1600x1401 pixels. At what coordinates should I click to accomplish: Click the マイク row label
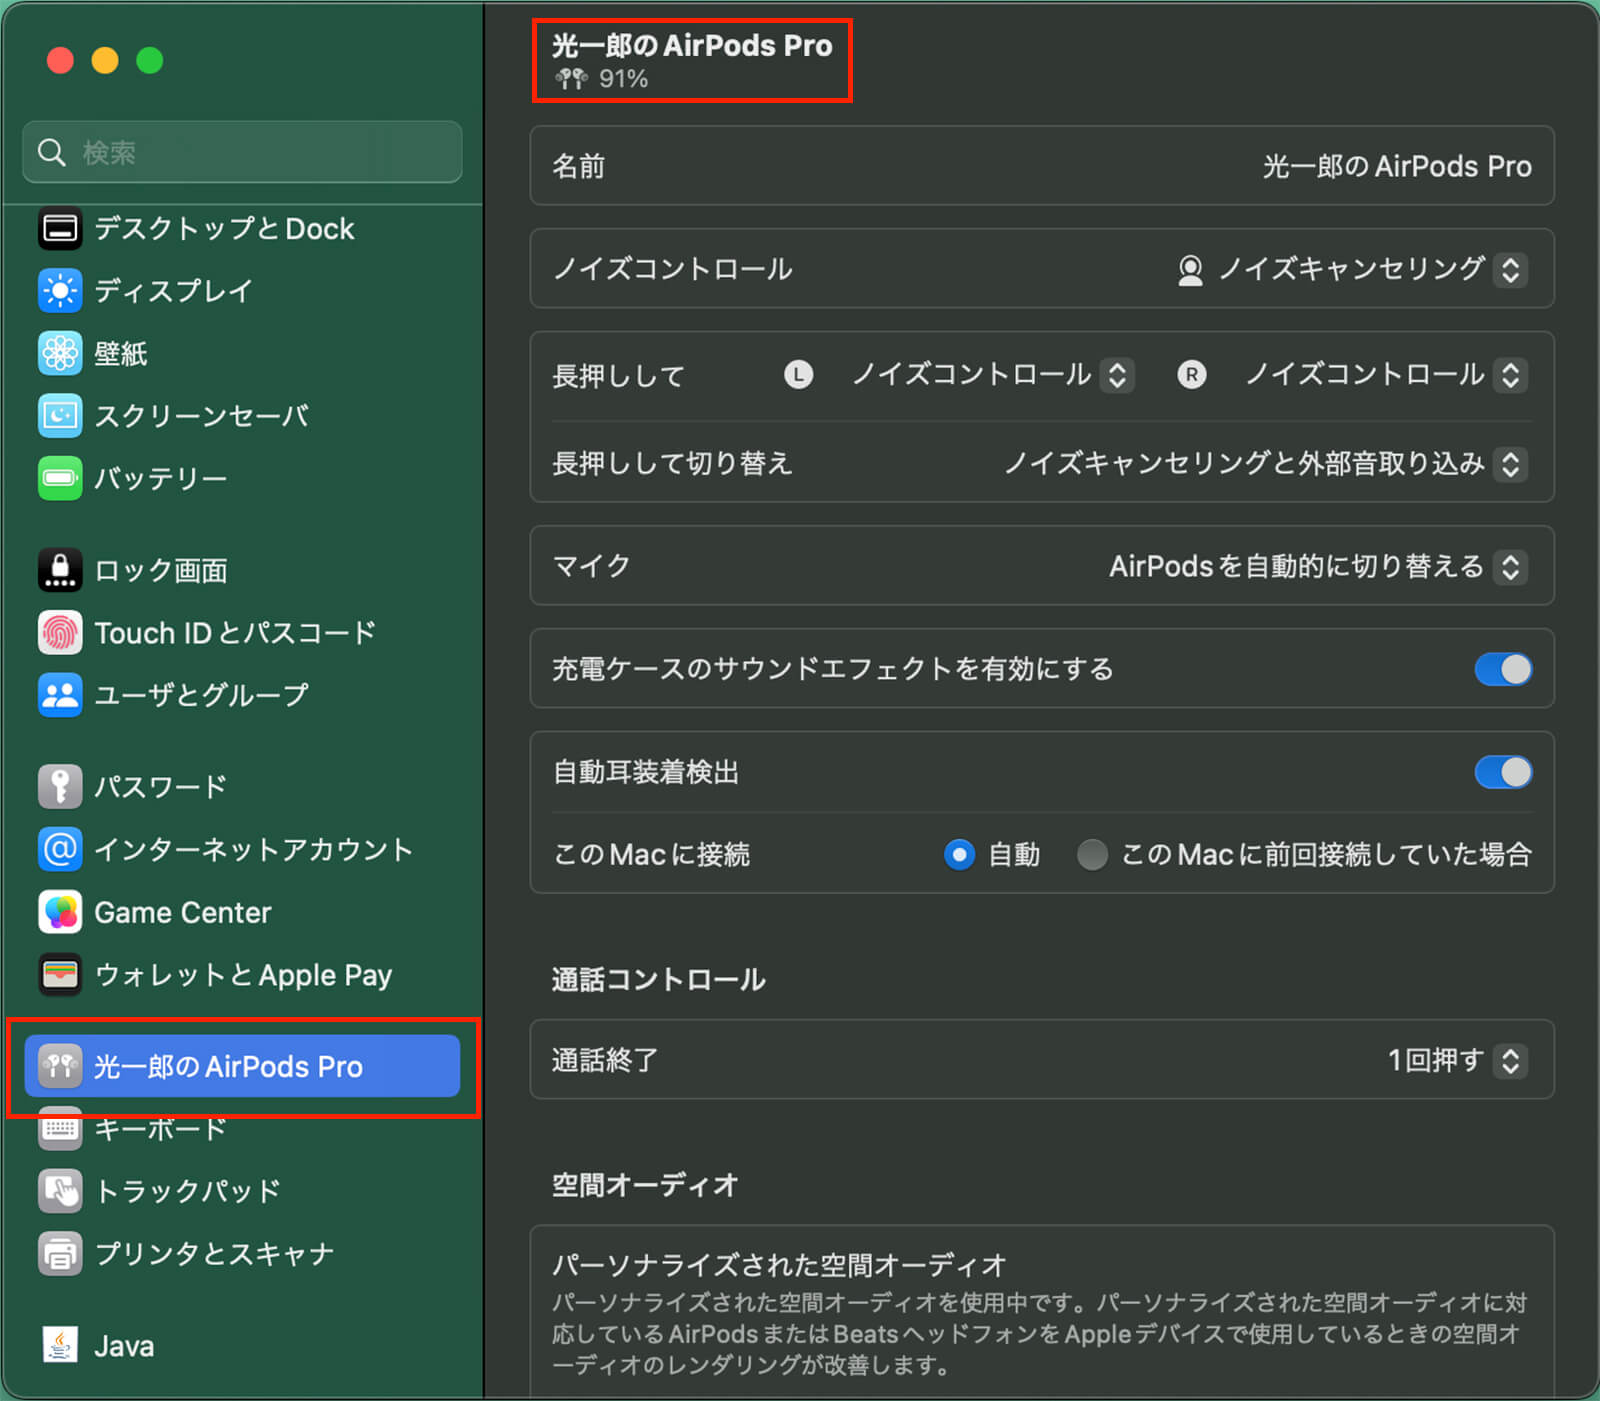point(592,566)
